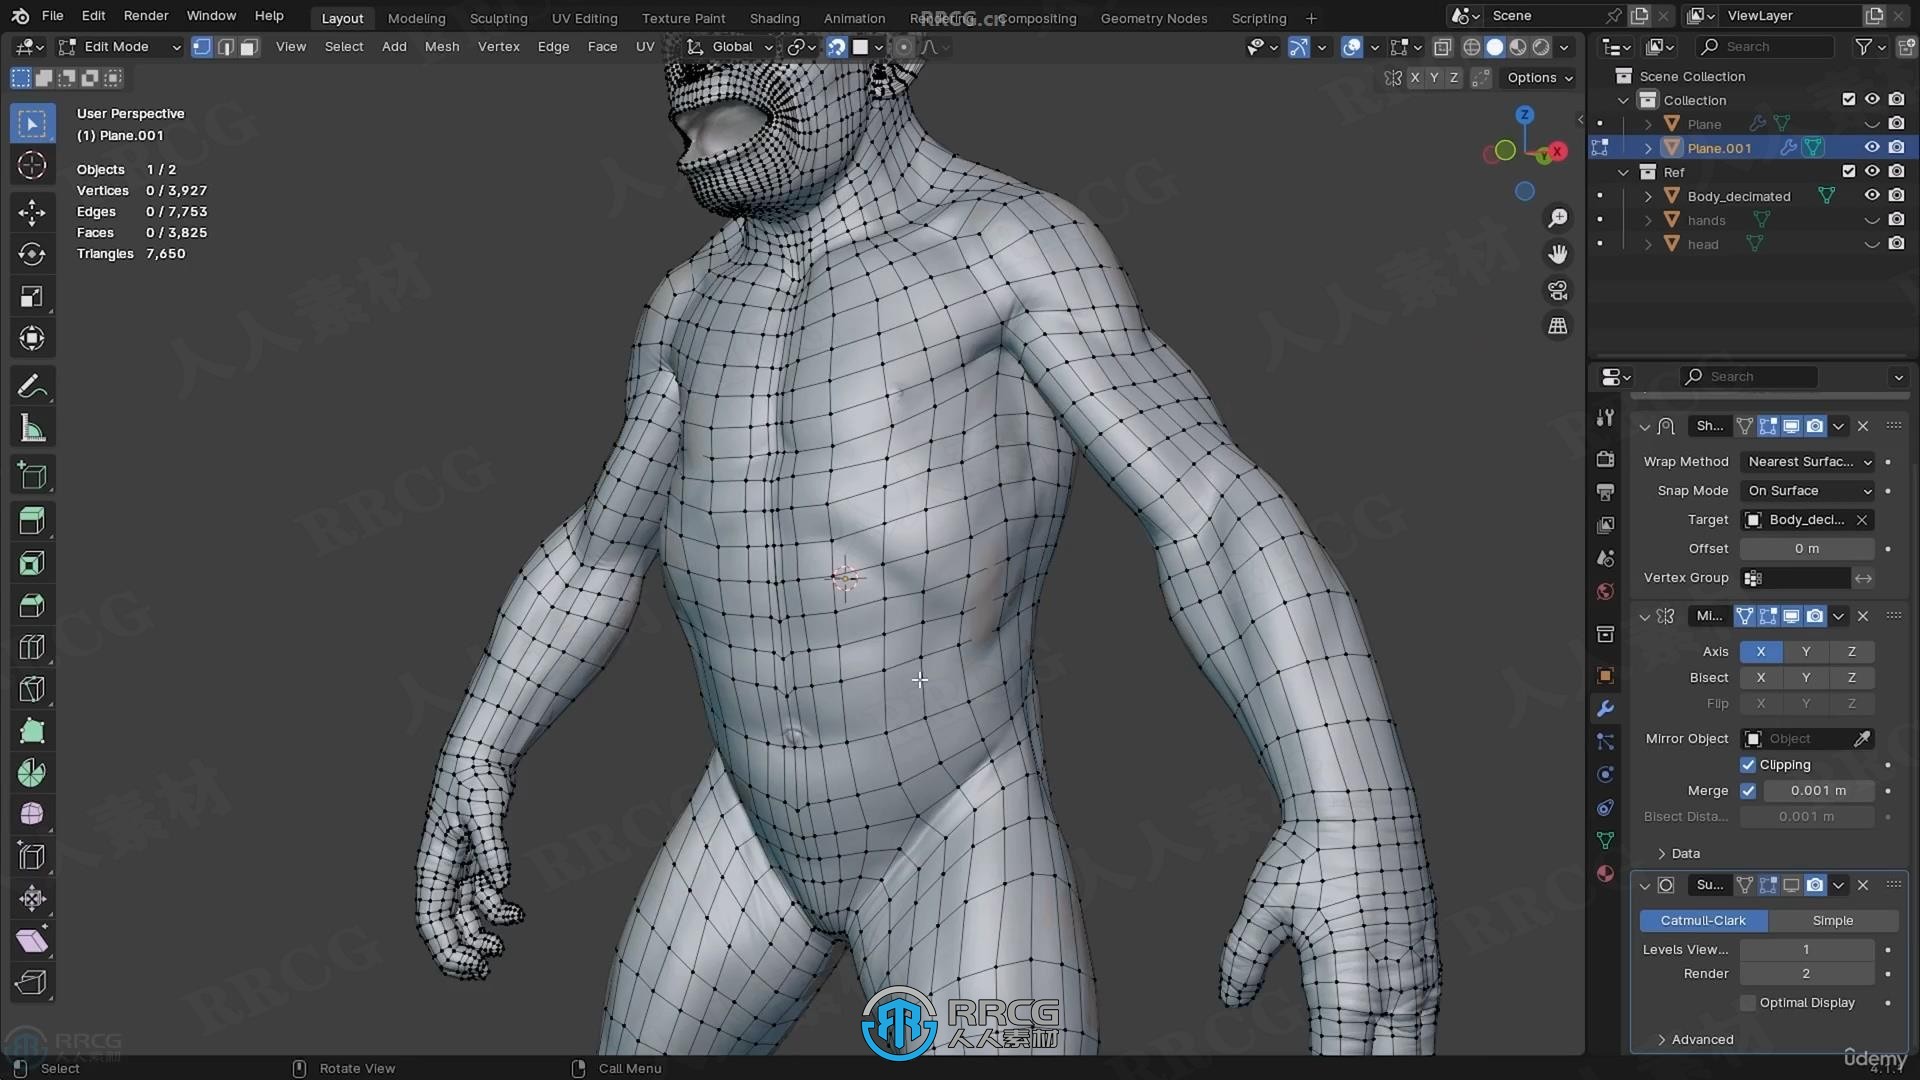
Task: Hide Body_decimated in the viewport
Action: point(1872,196)
